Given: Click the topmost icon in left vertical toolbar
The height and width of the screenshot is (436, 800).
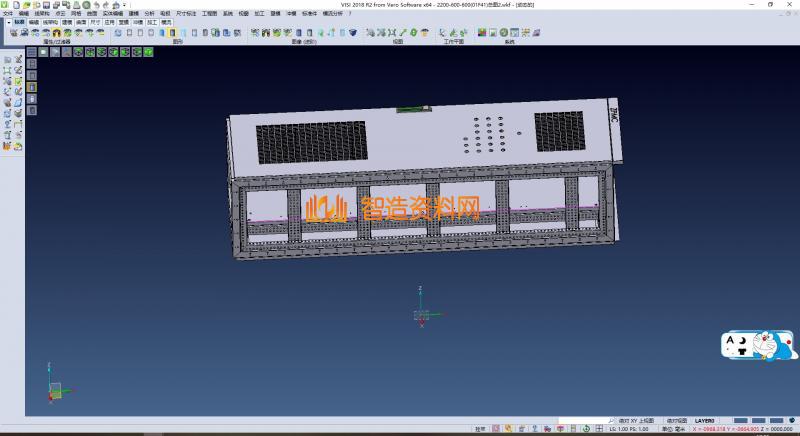Looking at the screenshot, I should tap(7, 60).
